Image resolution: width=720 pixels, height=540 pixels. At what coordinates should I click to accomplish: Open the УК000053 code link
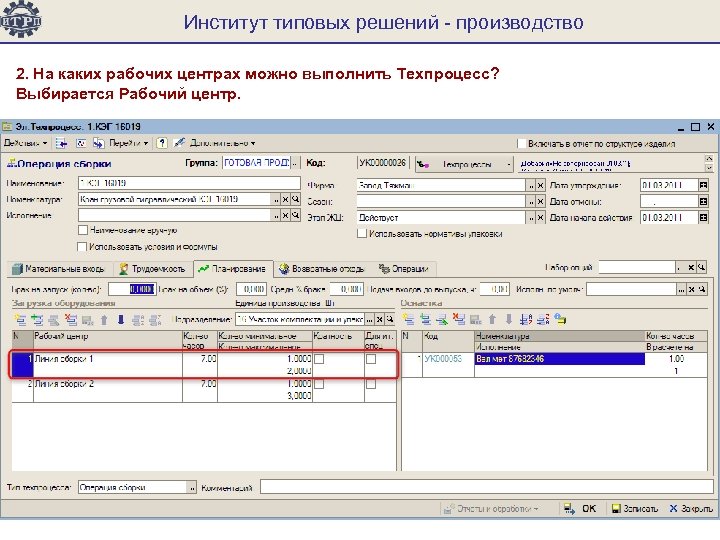click(x=443, y=359)
